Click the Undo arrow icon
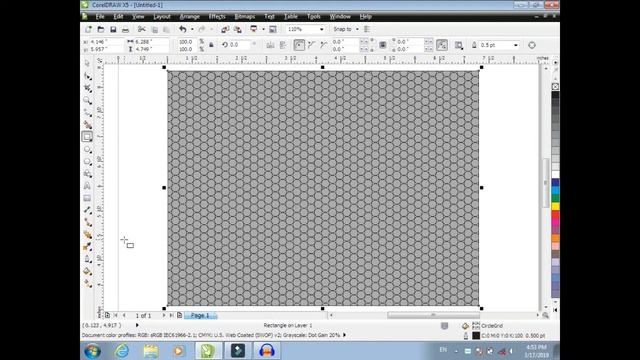This screenshot has height=360, width=640. click(x=183, y=29)
